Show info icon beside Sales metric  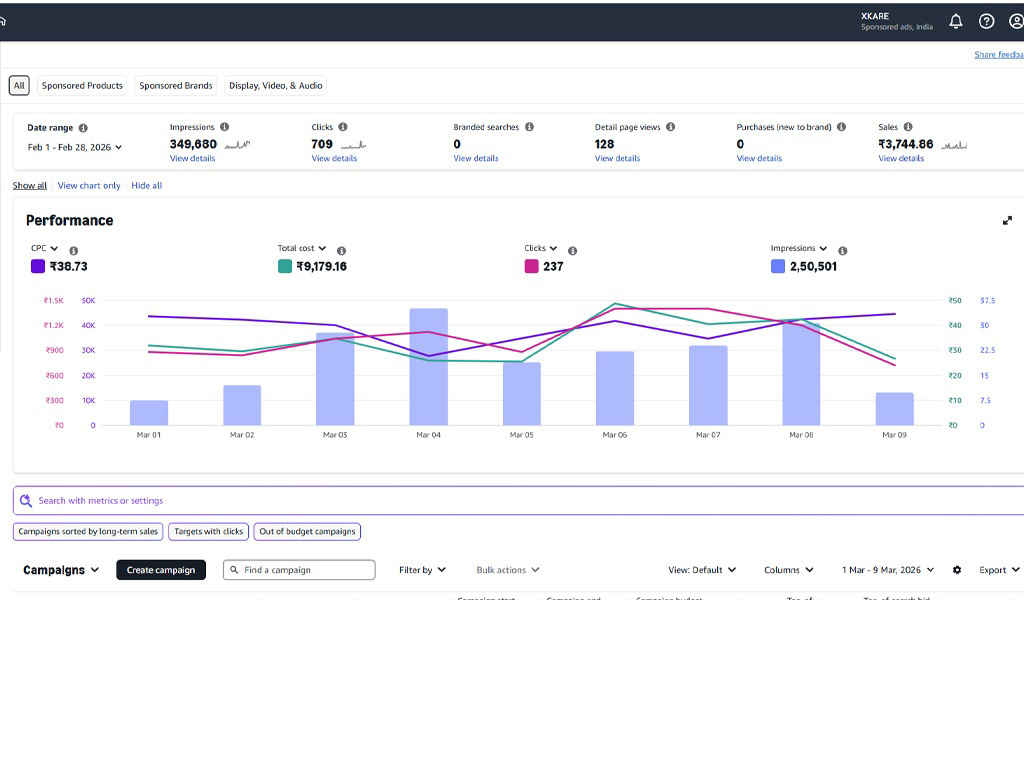pos(908,127)
